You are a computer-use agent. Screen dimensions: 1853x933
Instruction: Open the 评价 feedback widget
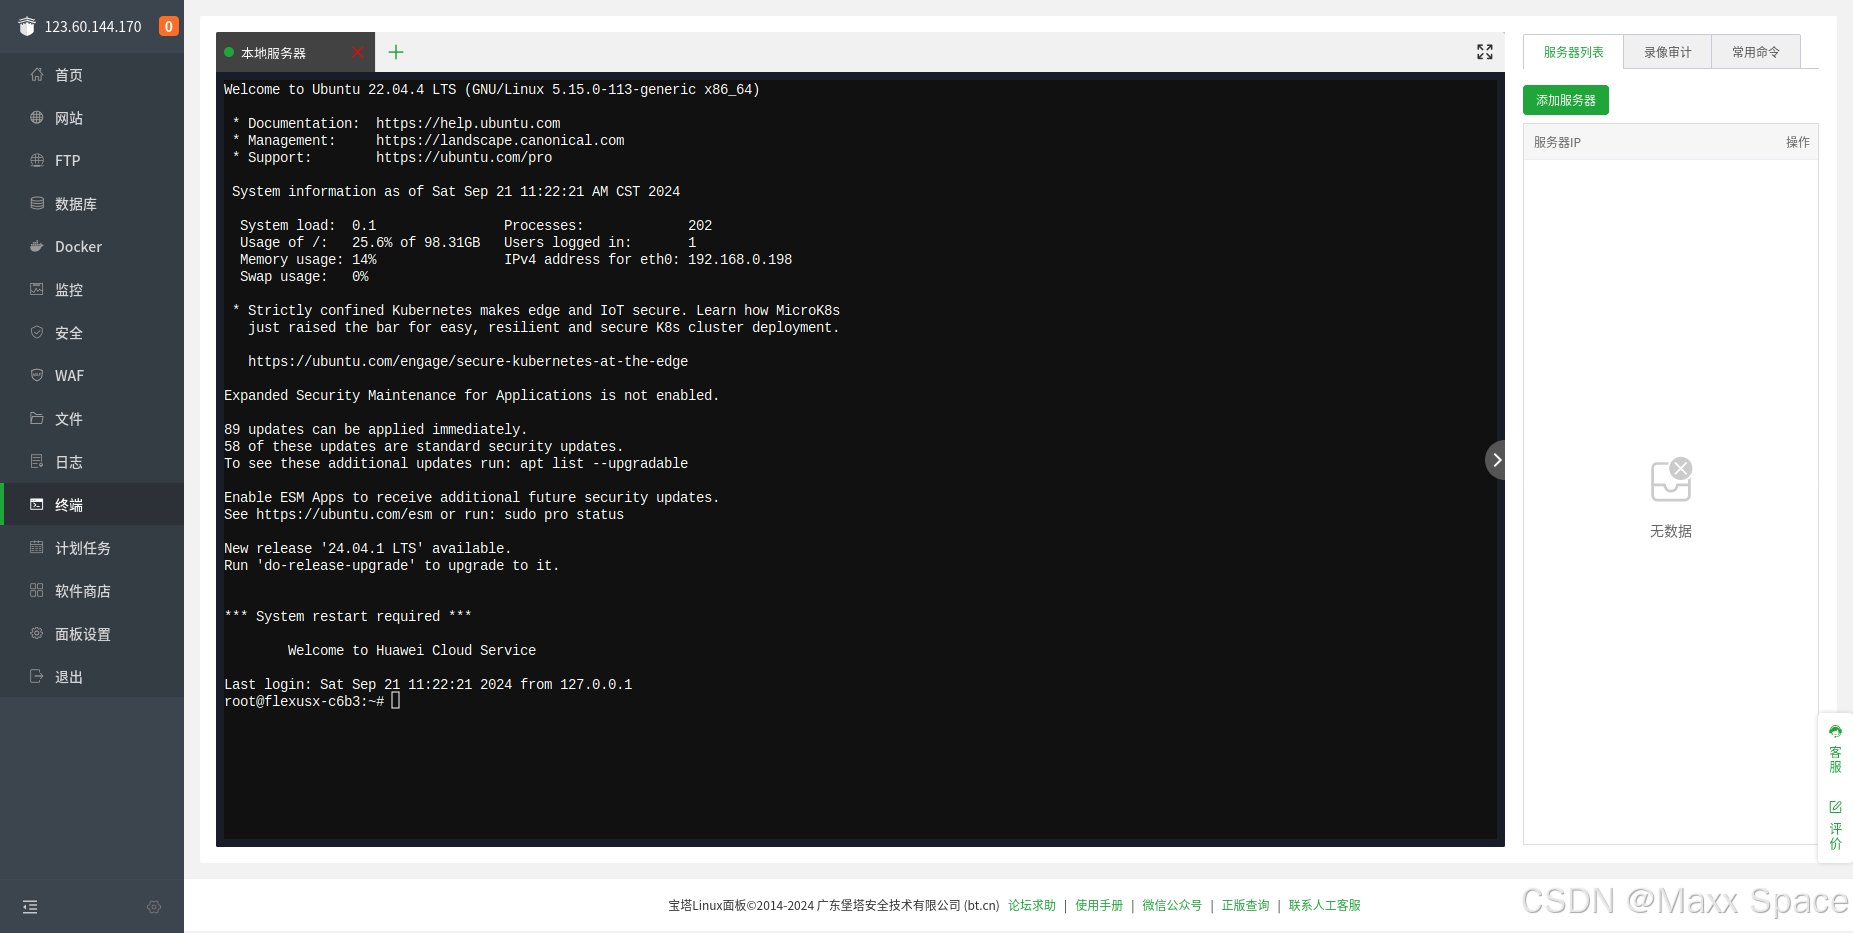[1835, 825]
